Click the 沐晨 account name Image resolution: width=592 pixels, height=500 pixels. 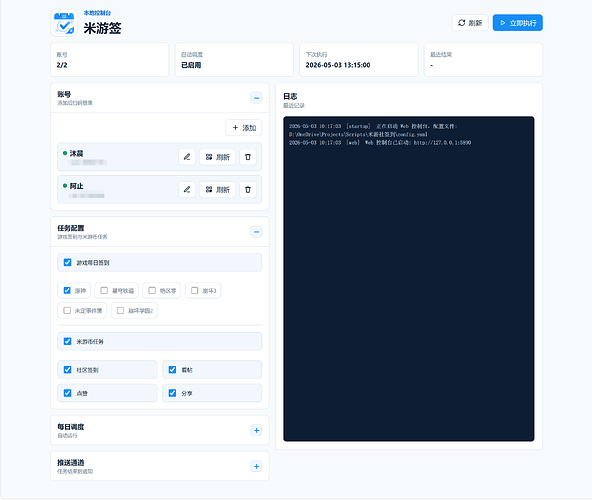pos(76,153)
